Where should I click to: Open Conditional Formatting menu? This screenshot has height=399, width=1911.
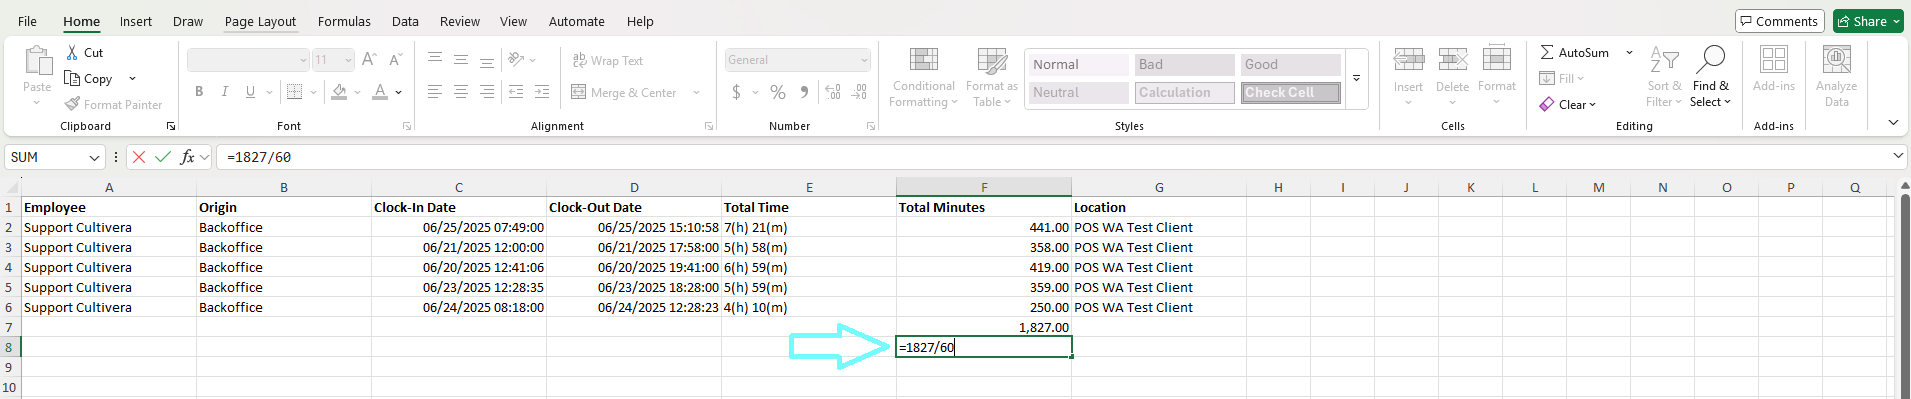click(924, 77)
